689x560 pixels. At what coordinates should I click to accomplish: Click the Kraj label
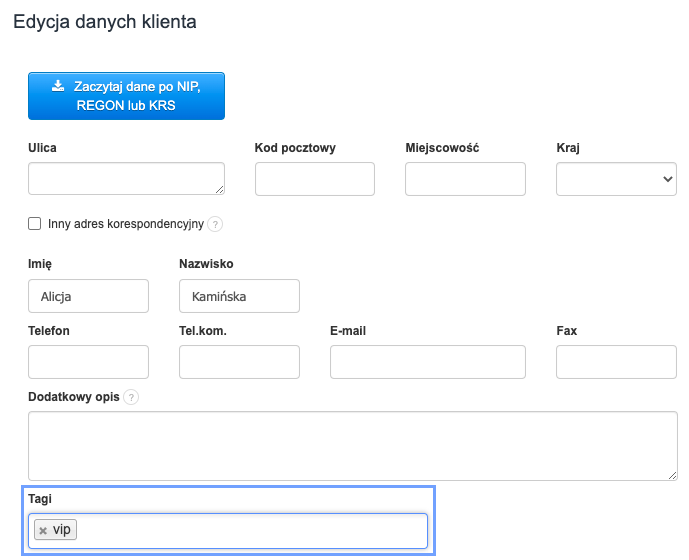[x=568, y=148]
